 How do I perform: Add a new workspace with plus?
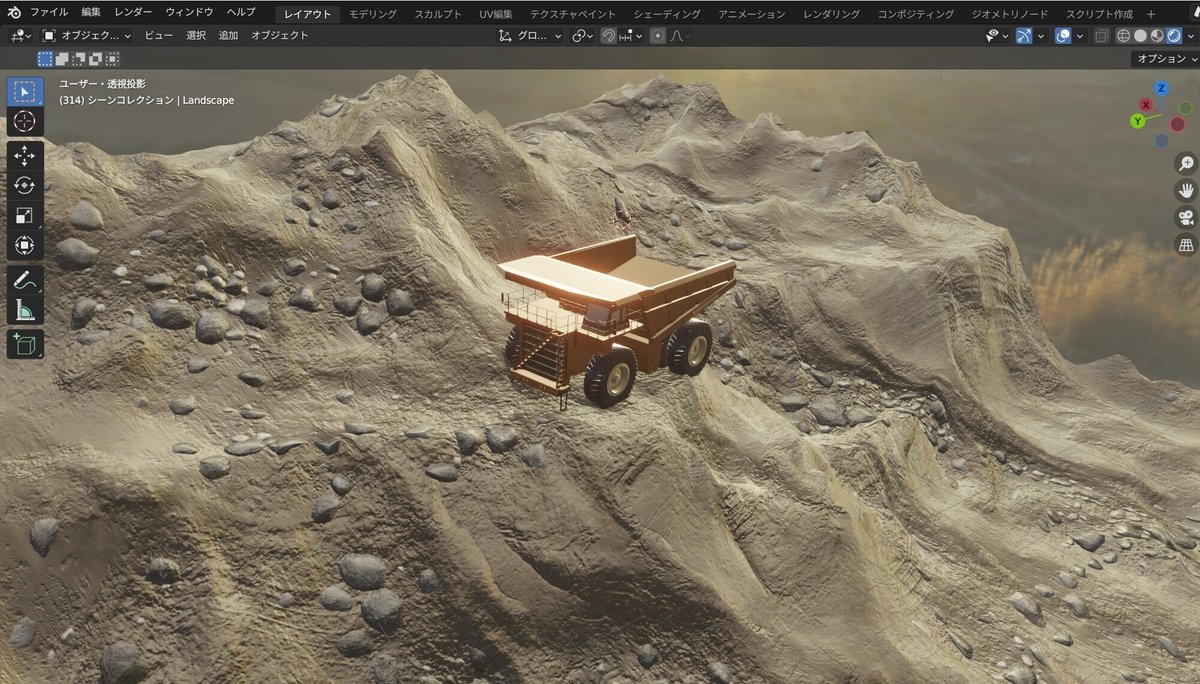tap(1151, 14)
